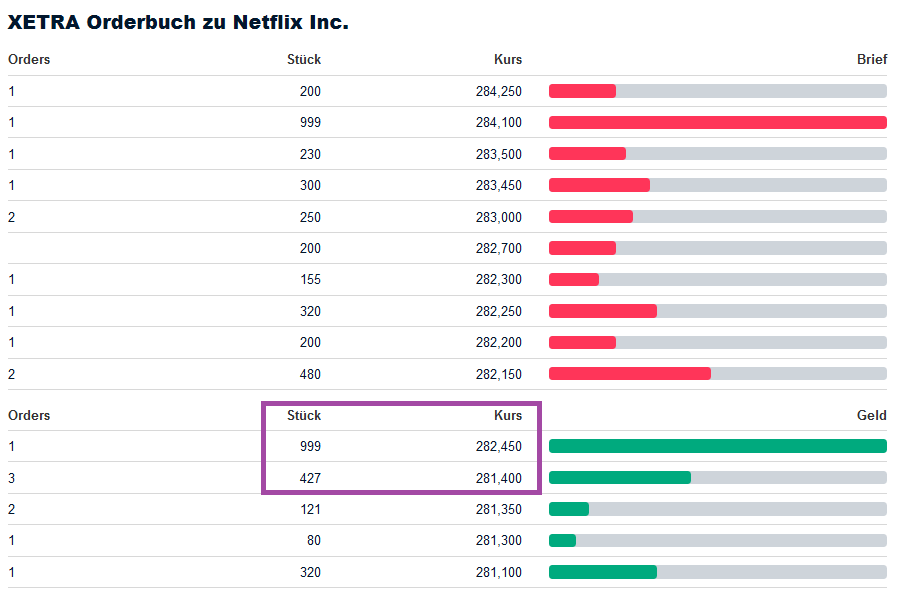Select the quantity 121 cell
Image resolution: width=900 pixels, height=589 pixels.
pyautogui.click(x=310, y=509)
